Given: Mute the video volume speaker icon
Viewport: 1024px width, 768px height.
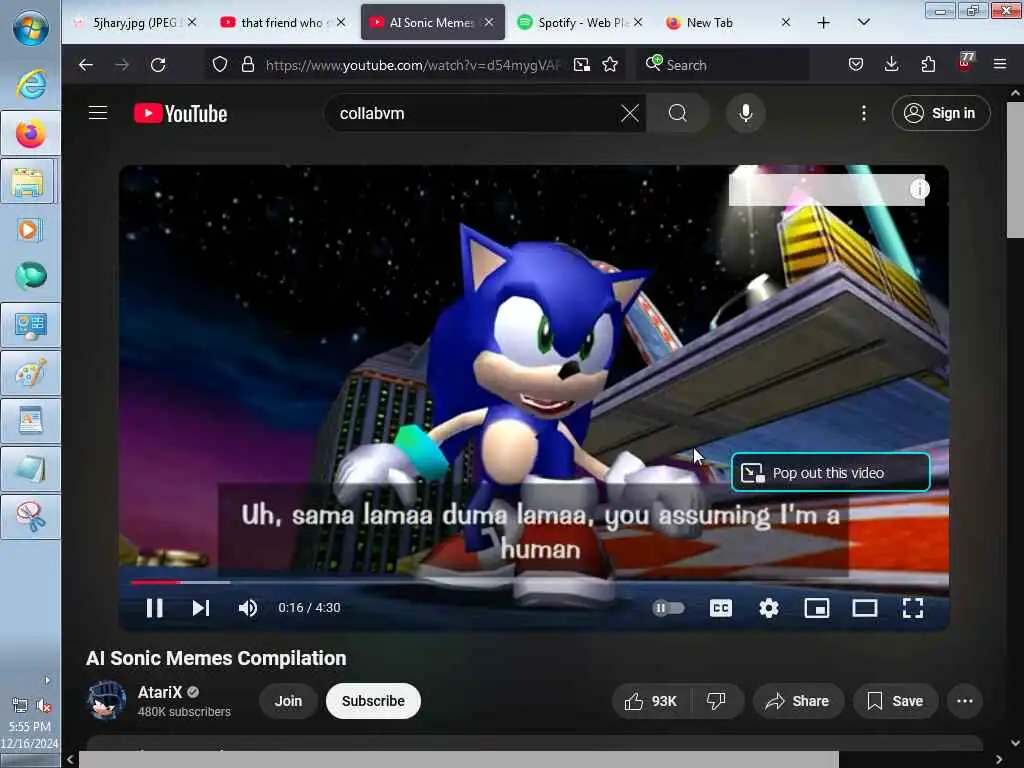Looking at the screenshot, I should (x=248, y=608).
